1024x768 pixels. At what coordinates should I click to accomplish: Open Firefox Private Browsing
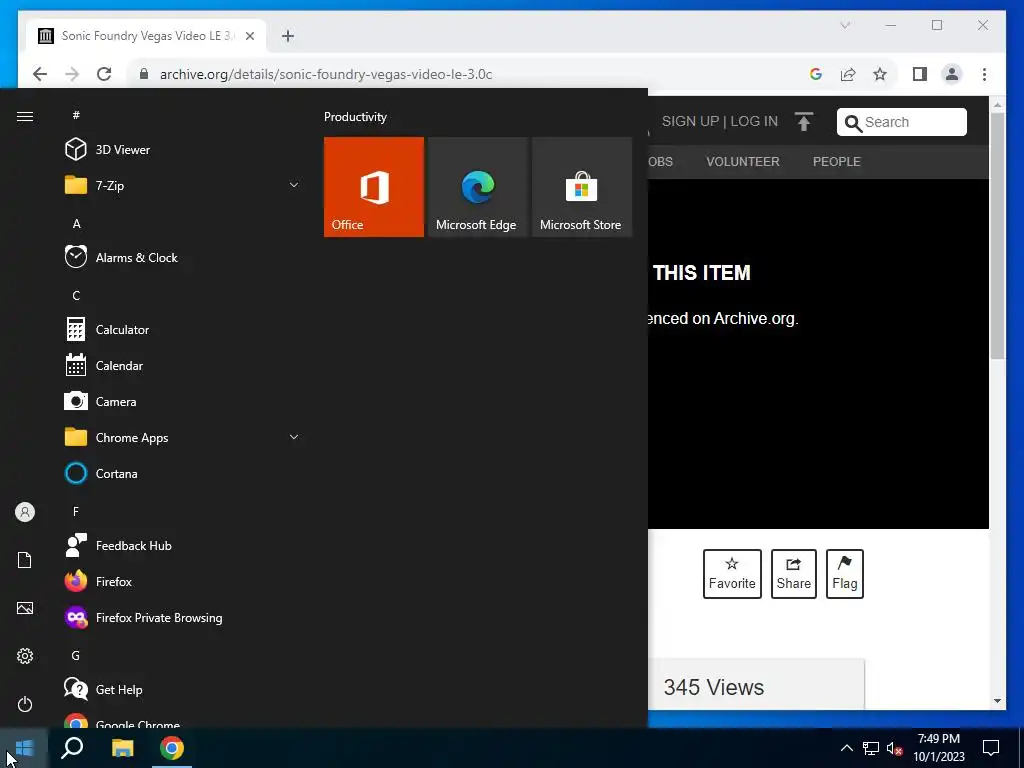(183, 618)
